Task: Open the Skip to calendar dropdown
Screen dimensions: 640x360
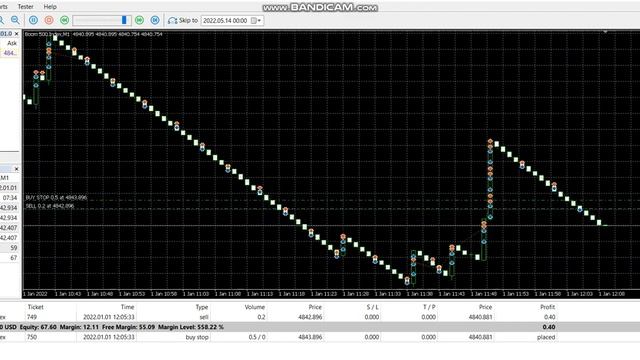Action: click(x=256, y=20)
